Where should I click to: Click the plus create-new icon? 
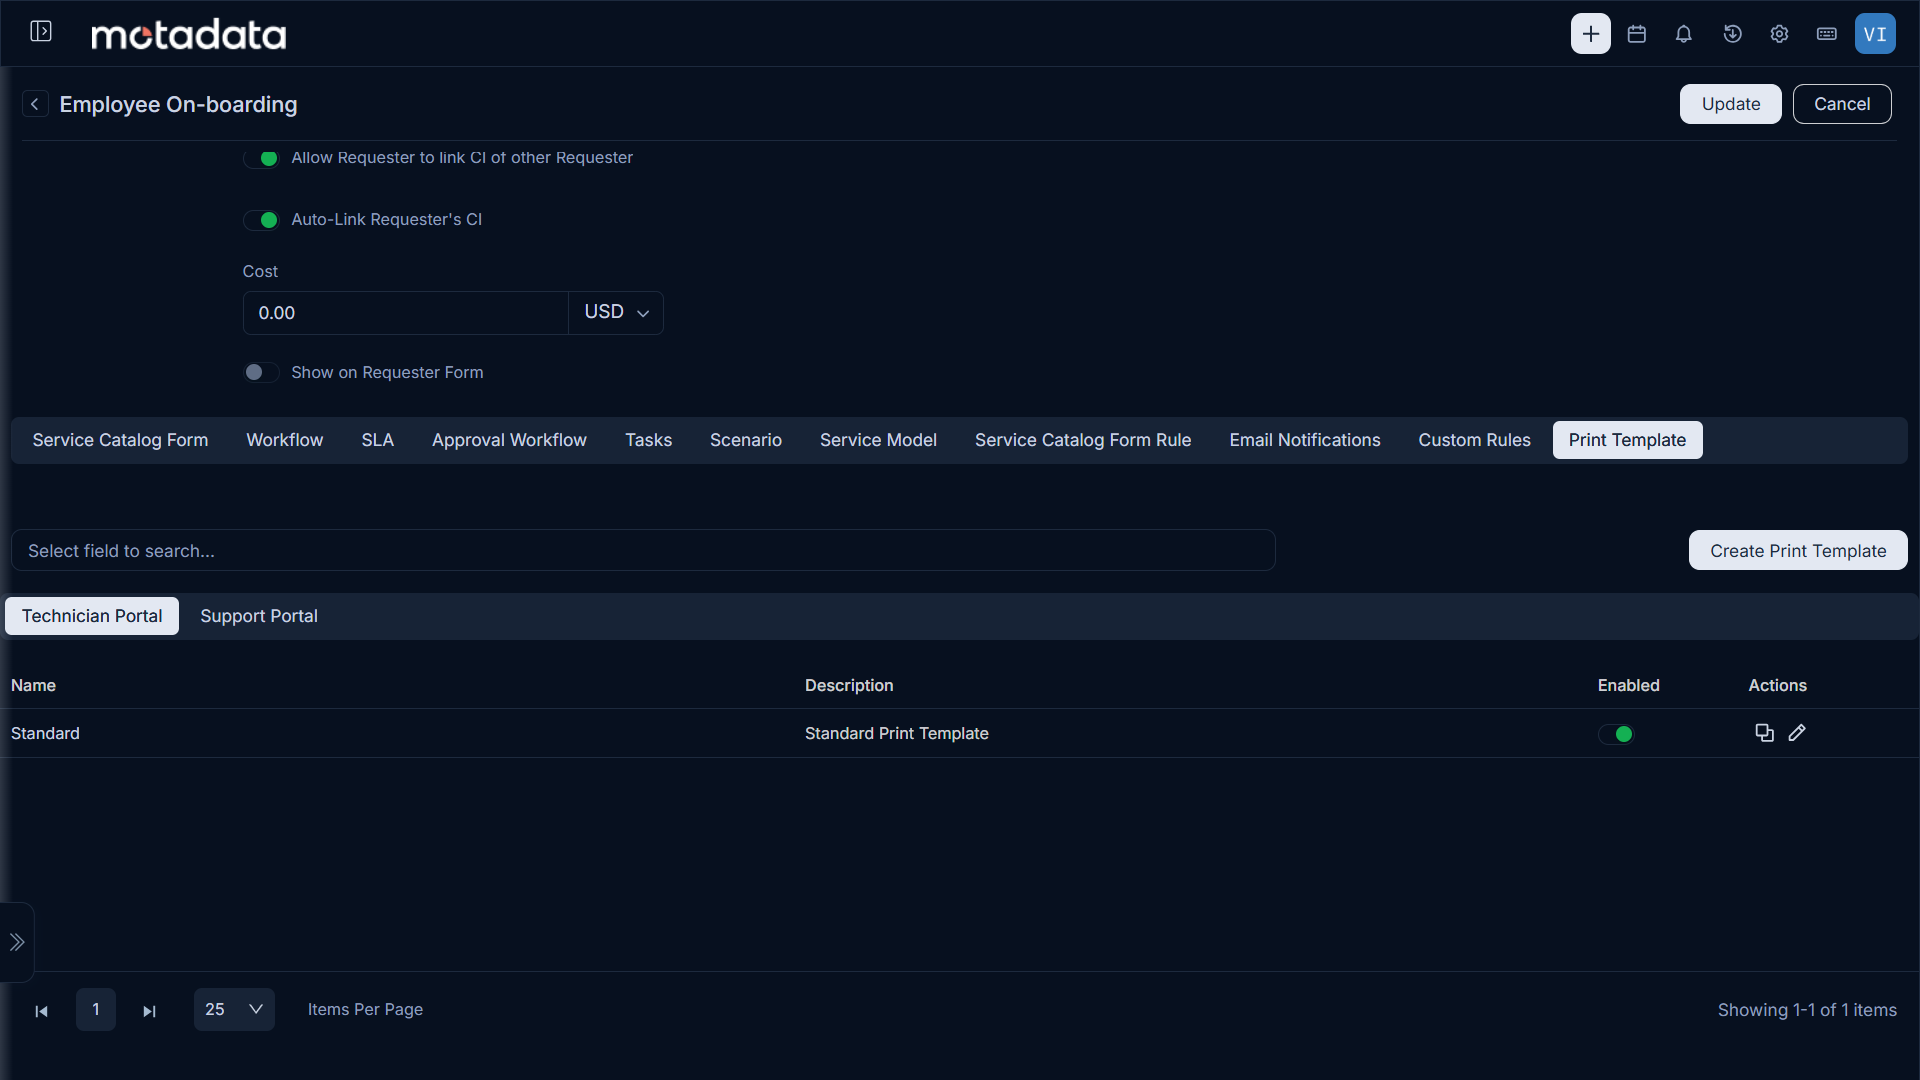tap(1590, 34)
